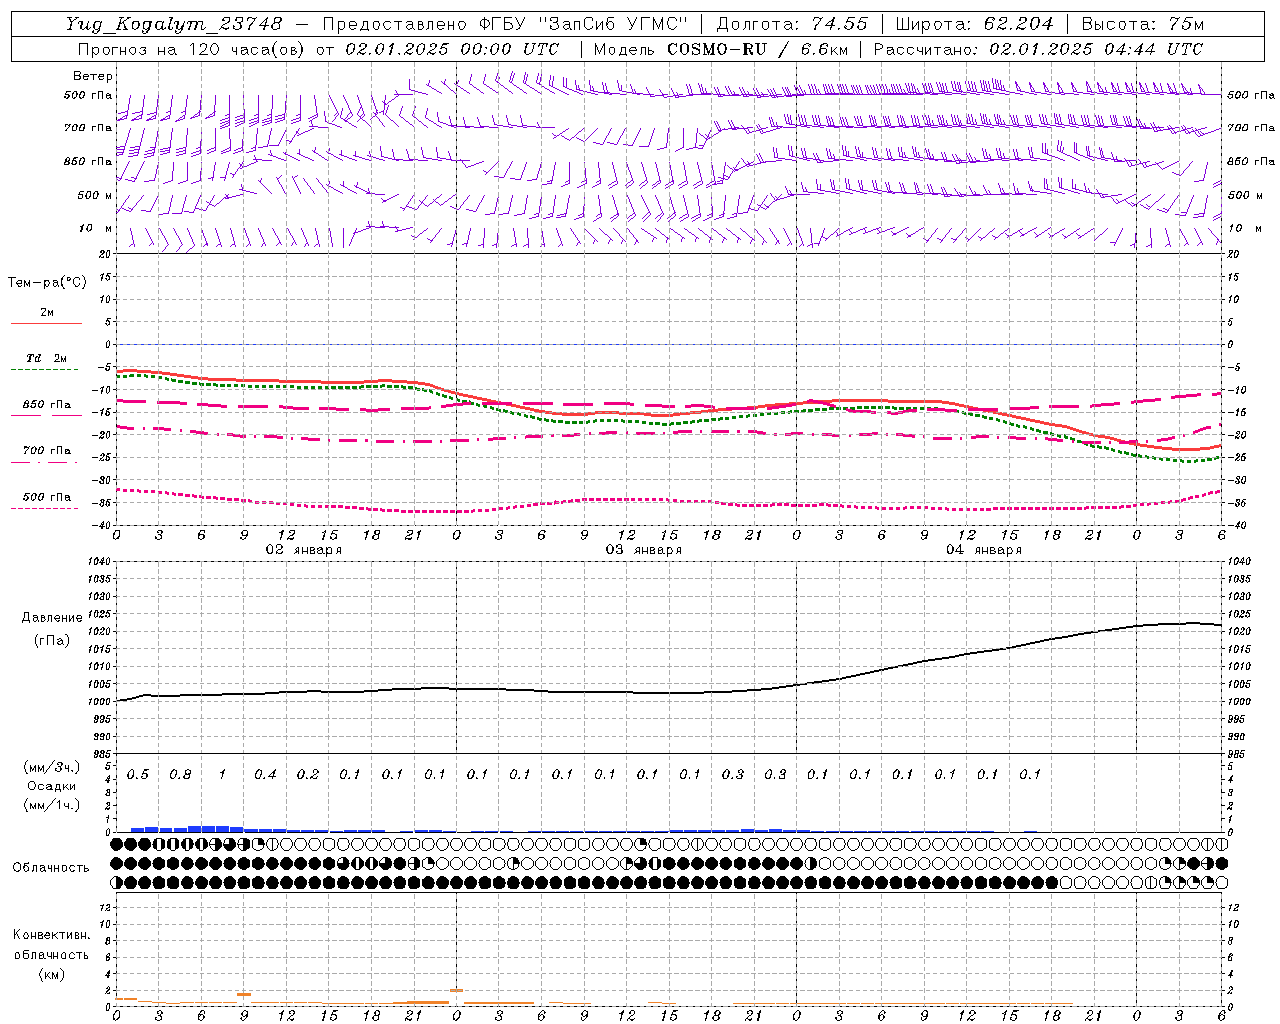Click the Долгота: 74.55 field
Viewport: 1280px width, 1024px height.
792,24
